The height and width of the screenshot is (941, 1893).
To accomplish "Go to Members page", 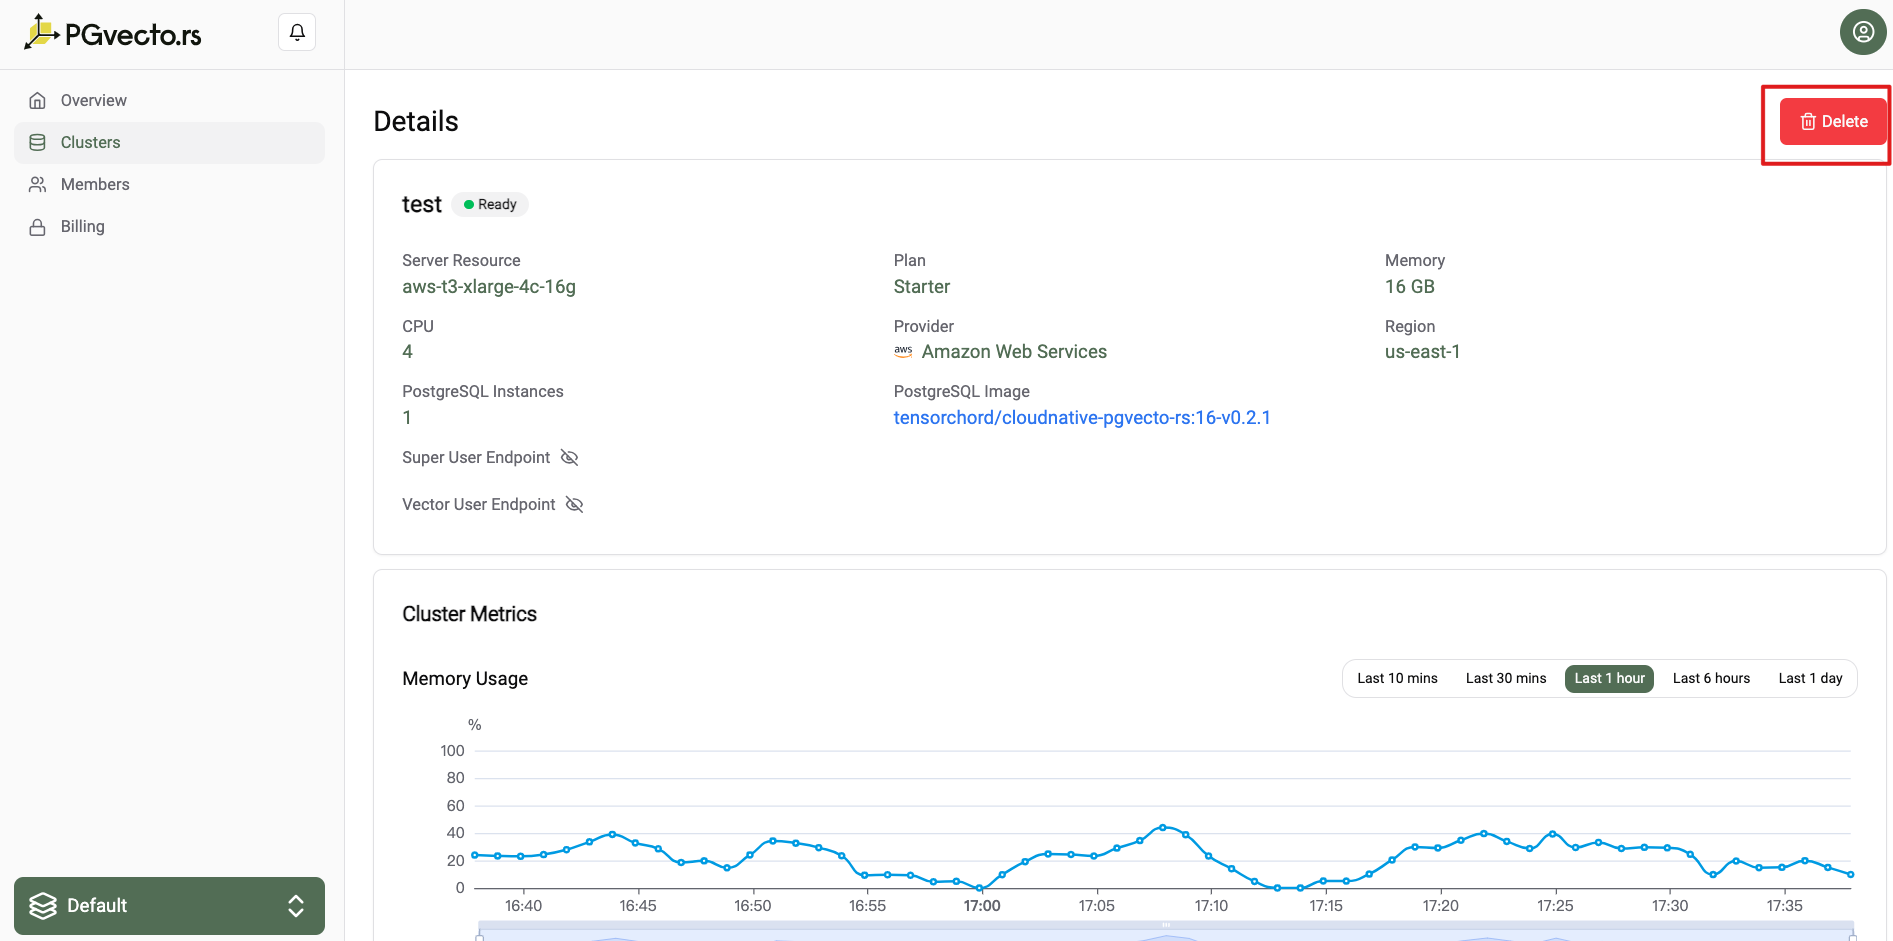I will tap(169, 184).
